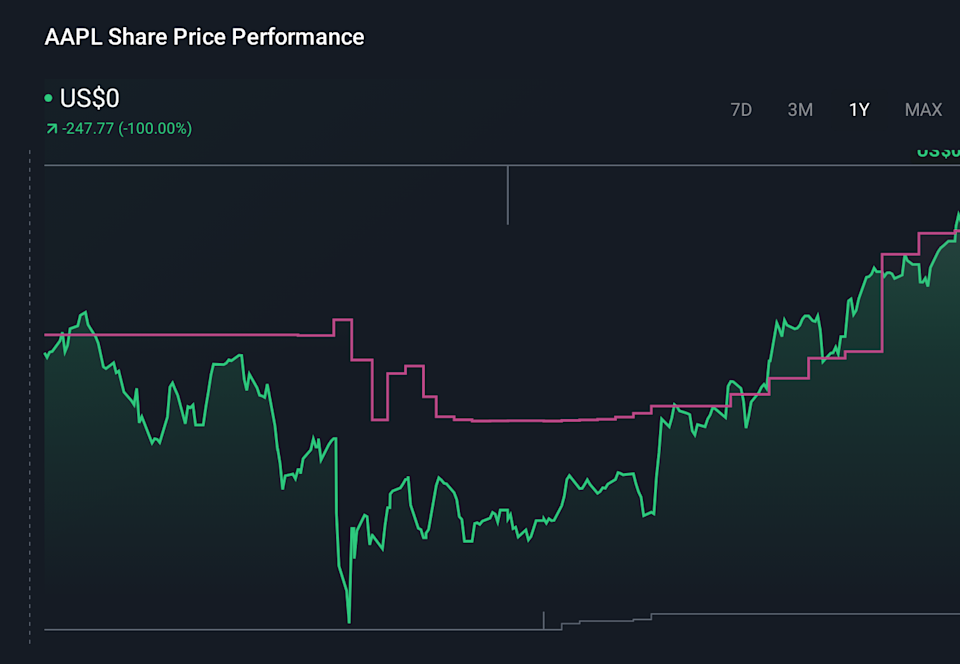Switch to the 7D time range
Screen dimensions: 960x664
coord(742,110)
